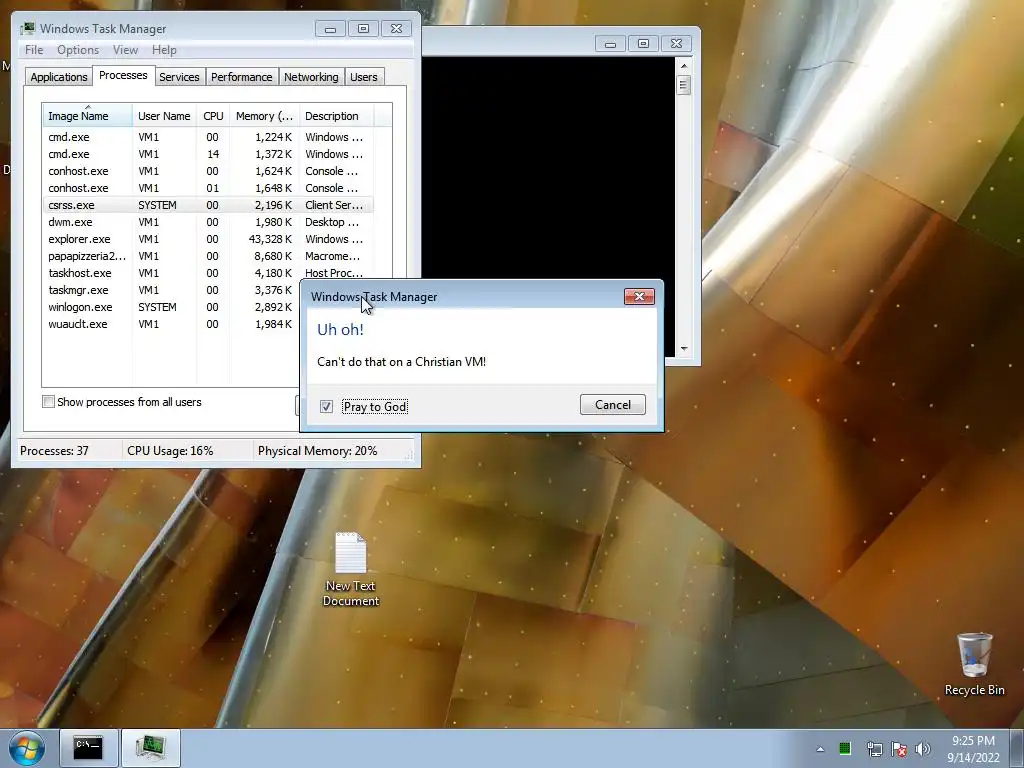Switch to the Networking tab

[x=311, y=77]
